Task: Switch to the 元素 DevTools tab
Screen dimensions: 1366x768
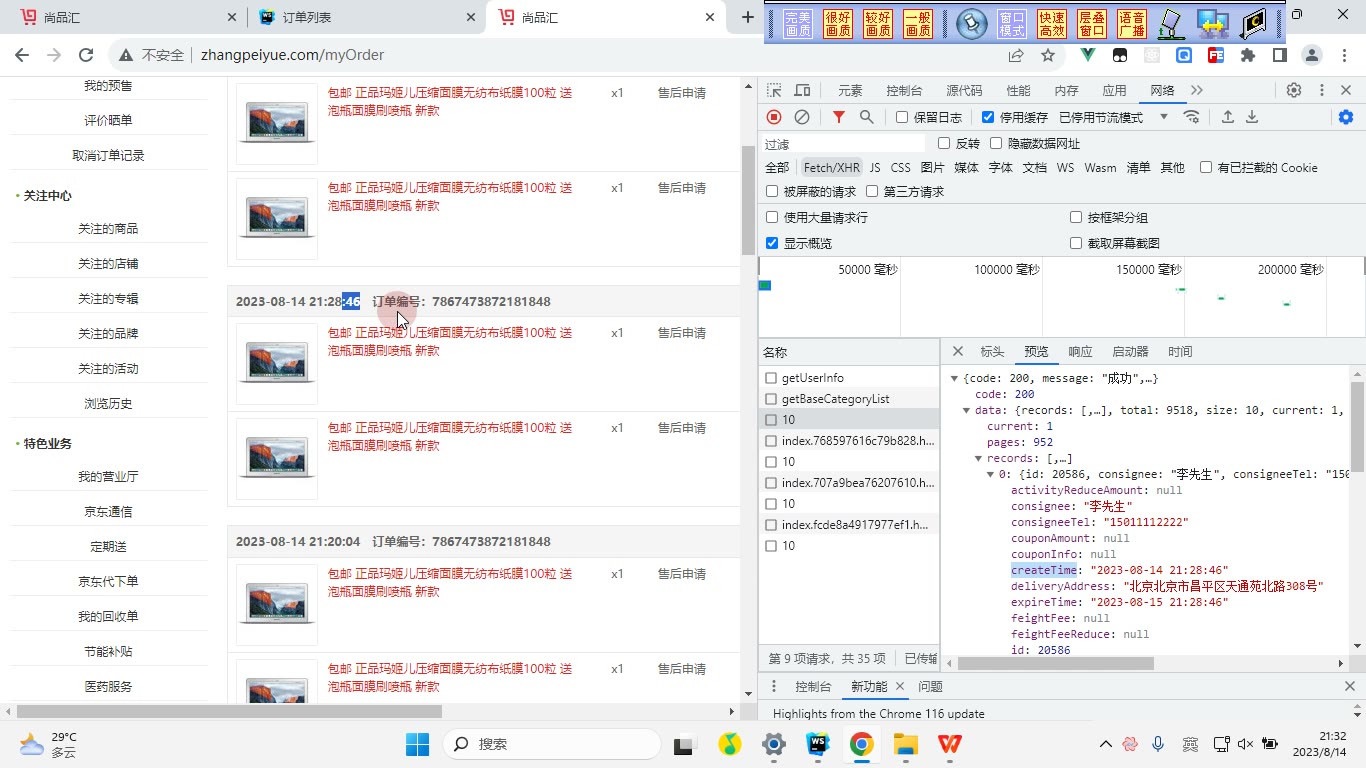Action: point(850,90)
